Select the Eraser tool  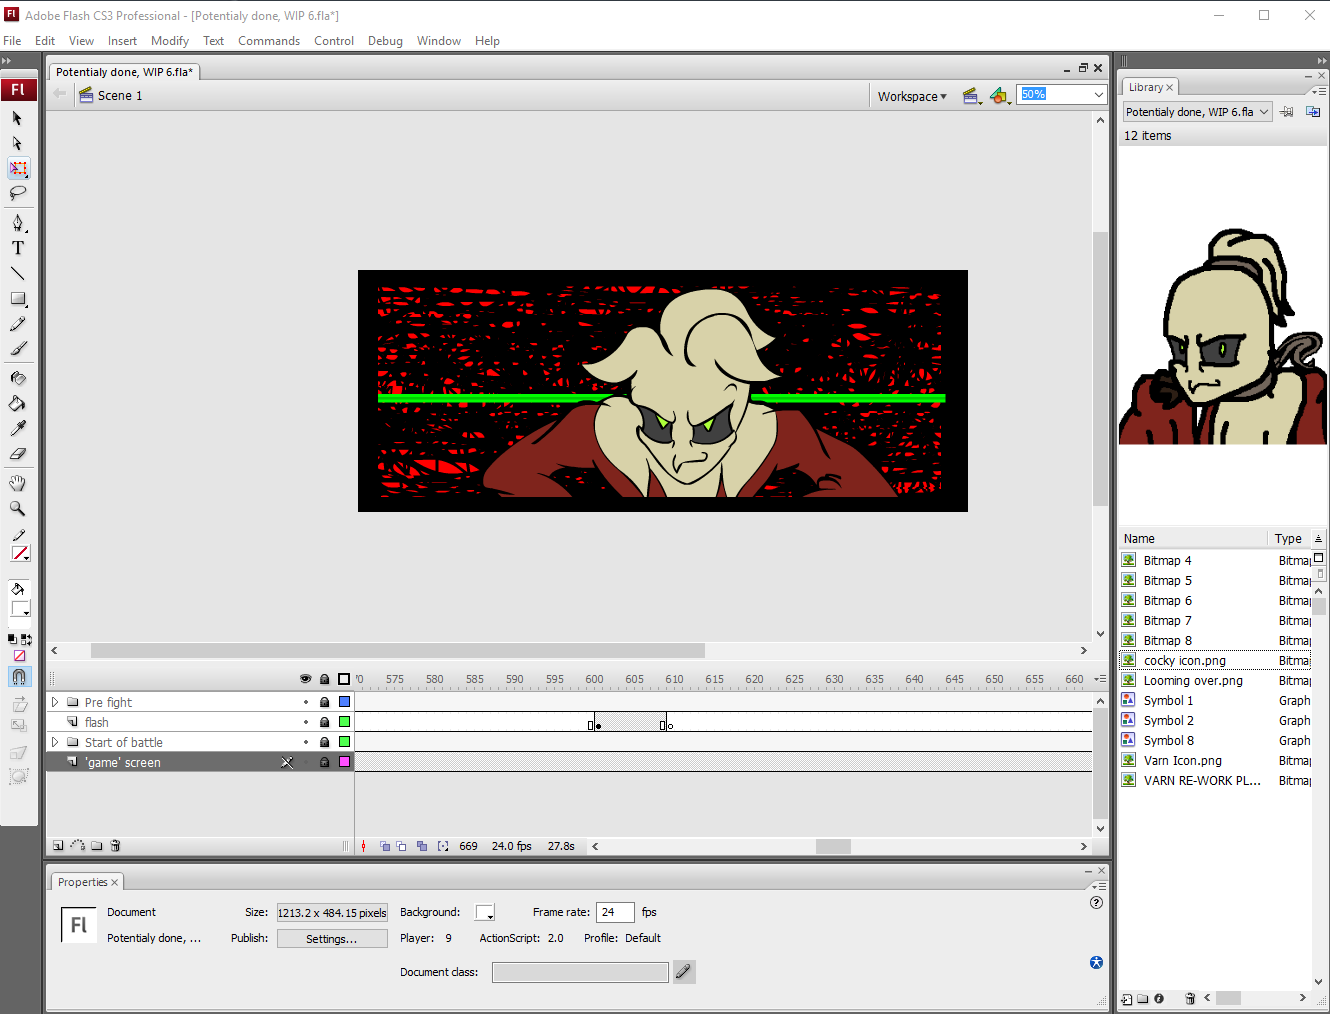[x=17, y=453]
